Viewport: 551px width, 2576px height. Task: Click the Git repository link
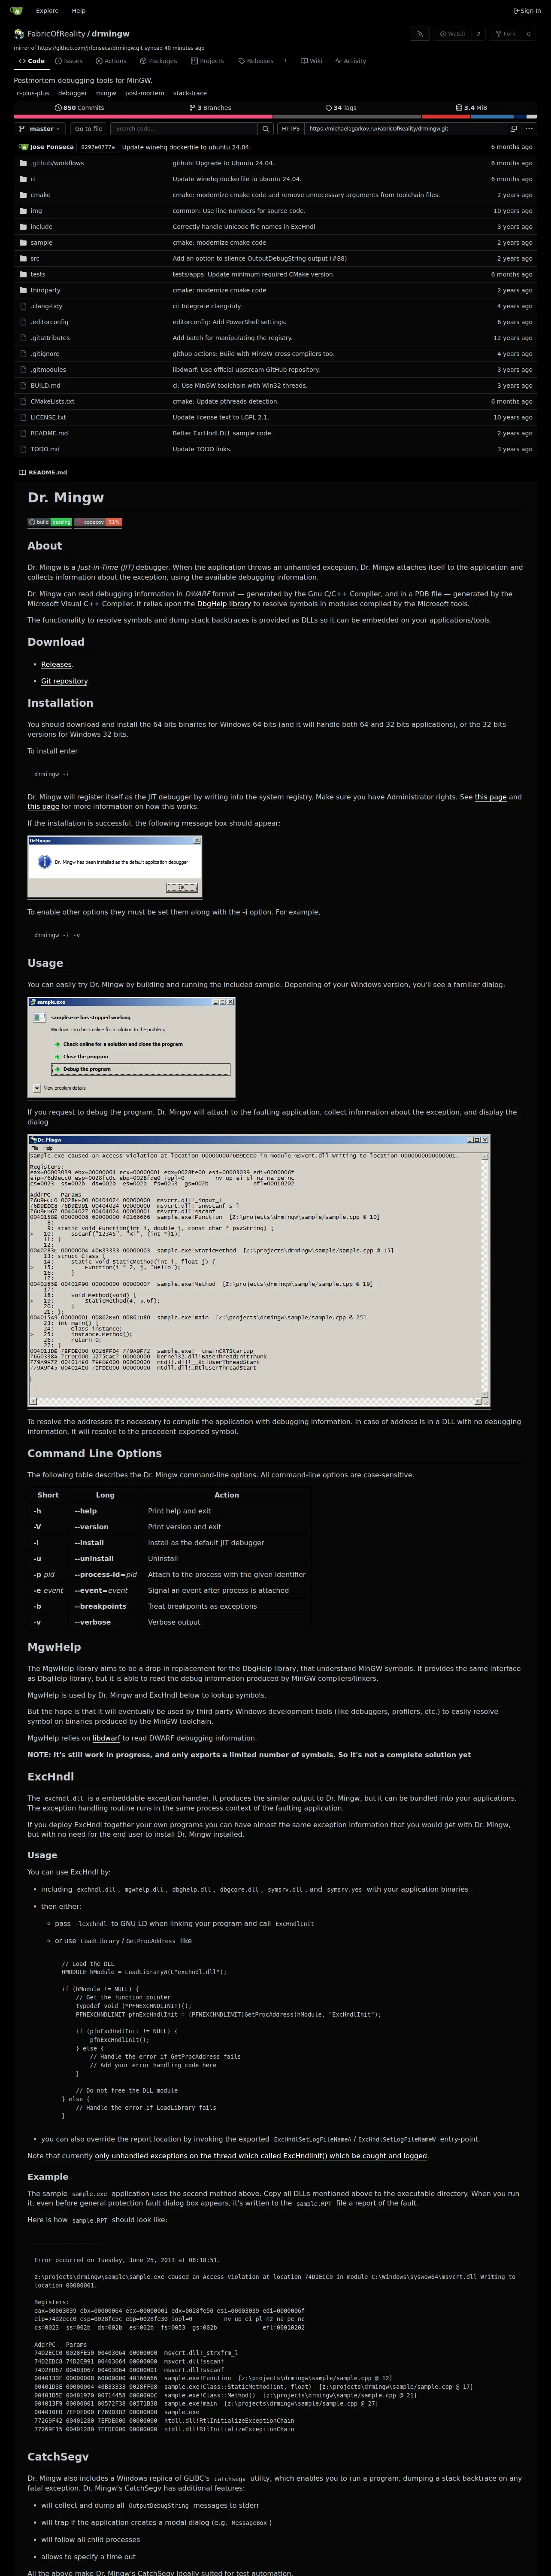pos(64,681)
